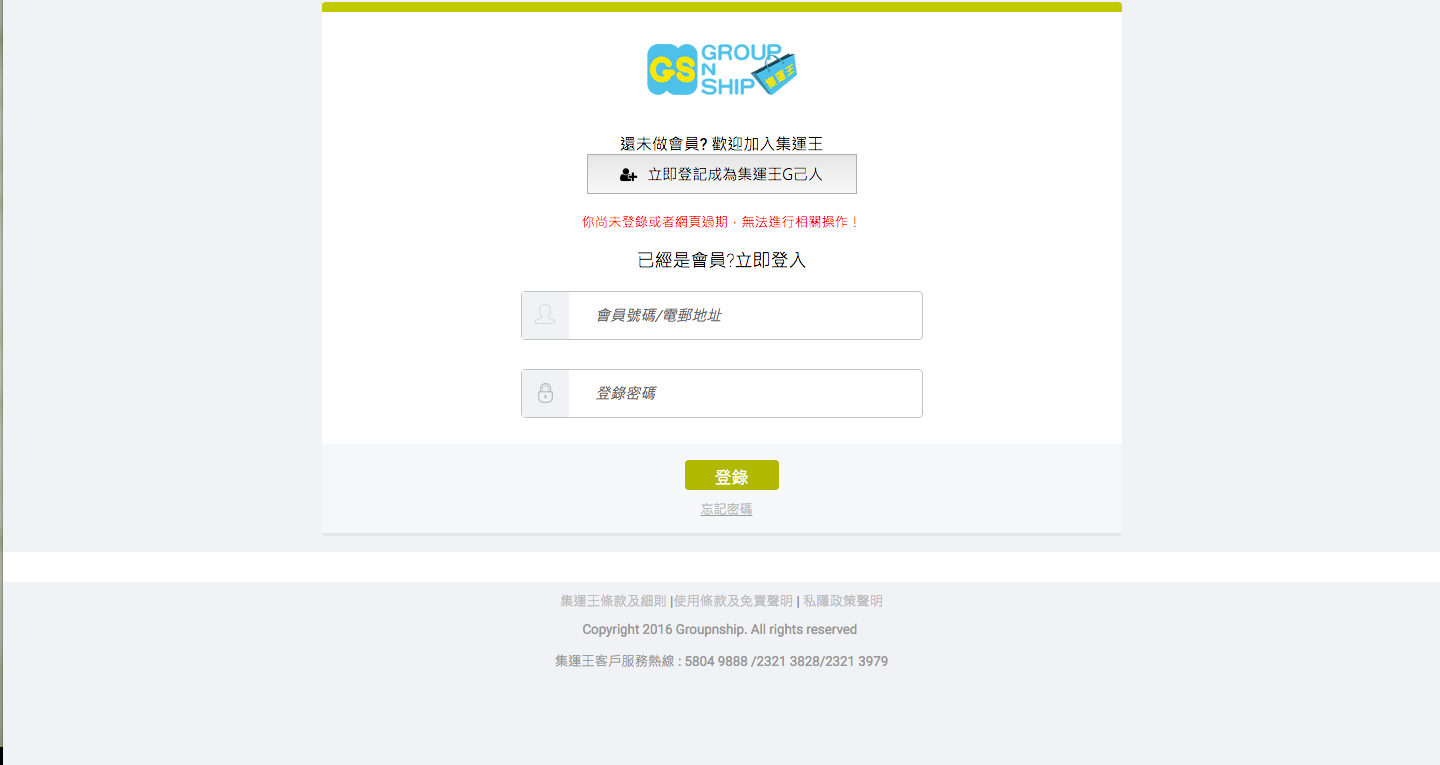The width and height of the screenshot is (1440, 765).
Task: Click the 還未做會員? 歡迎加入集運王 text
Action: point(721,144)
